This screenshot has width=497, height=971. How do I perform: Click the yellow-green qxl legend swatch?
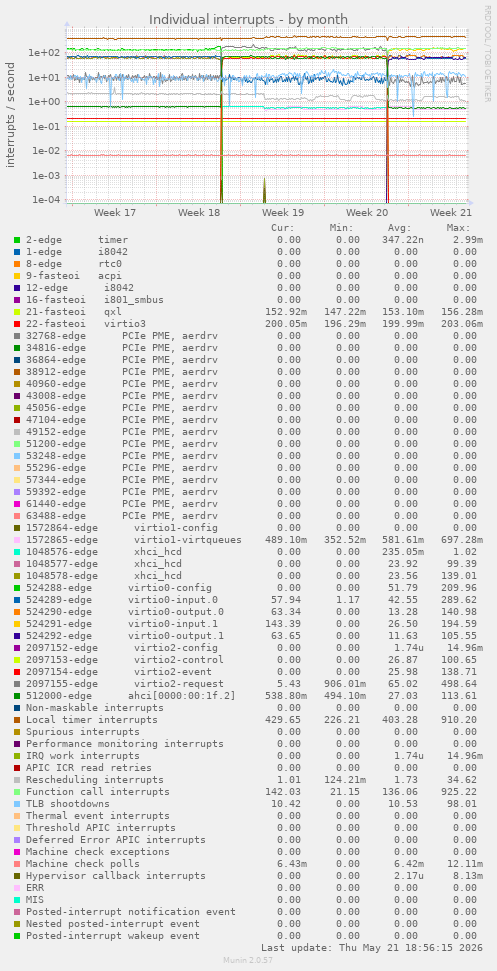[17, 311]
